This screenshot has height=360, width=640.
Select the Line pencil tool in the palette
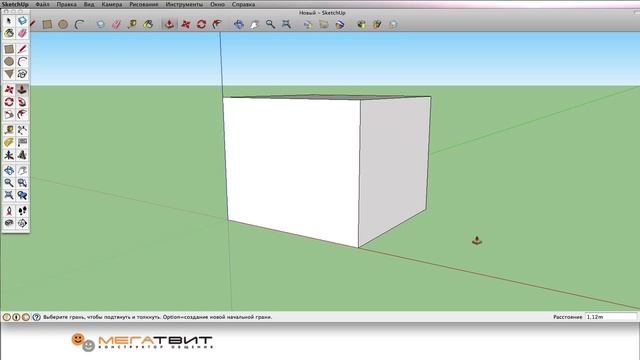click(22, 49)
